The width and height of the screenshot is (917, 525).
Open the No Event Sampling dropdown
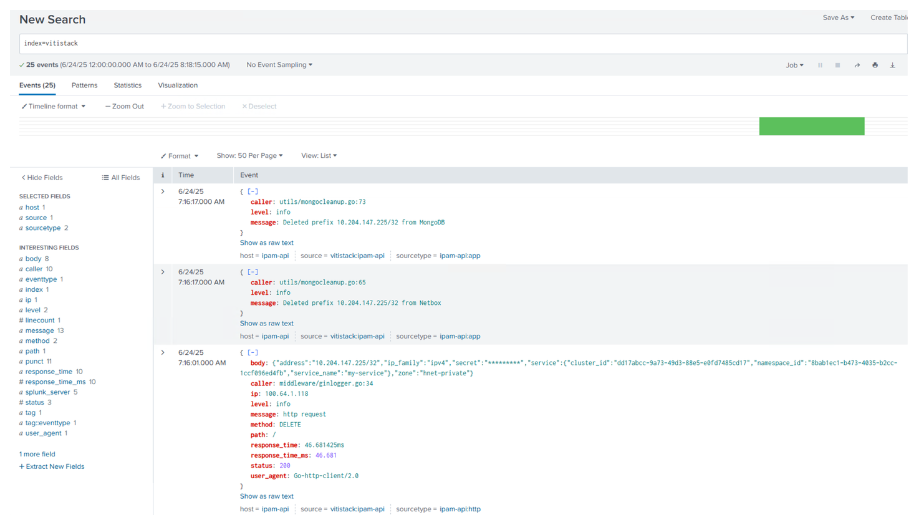click(279, 65)
